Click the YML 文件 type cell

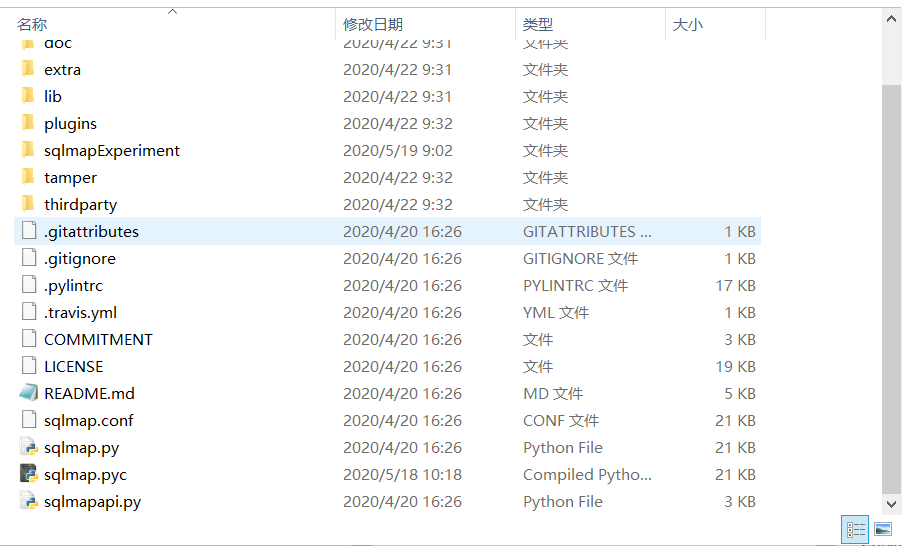(556, 312)
